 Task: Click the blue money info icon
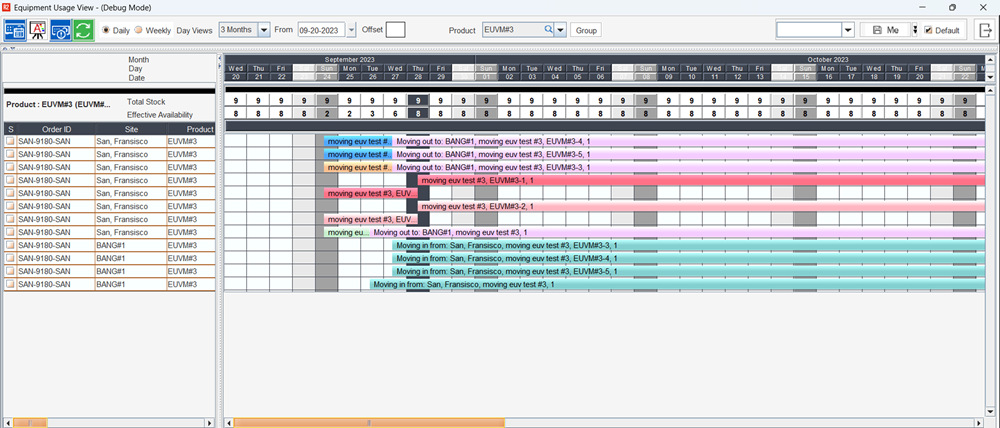click(61, 30)
